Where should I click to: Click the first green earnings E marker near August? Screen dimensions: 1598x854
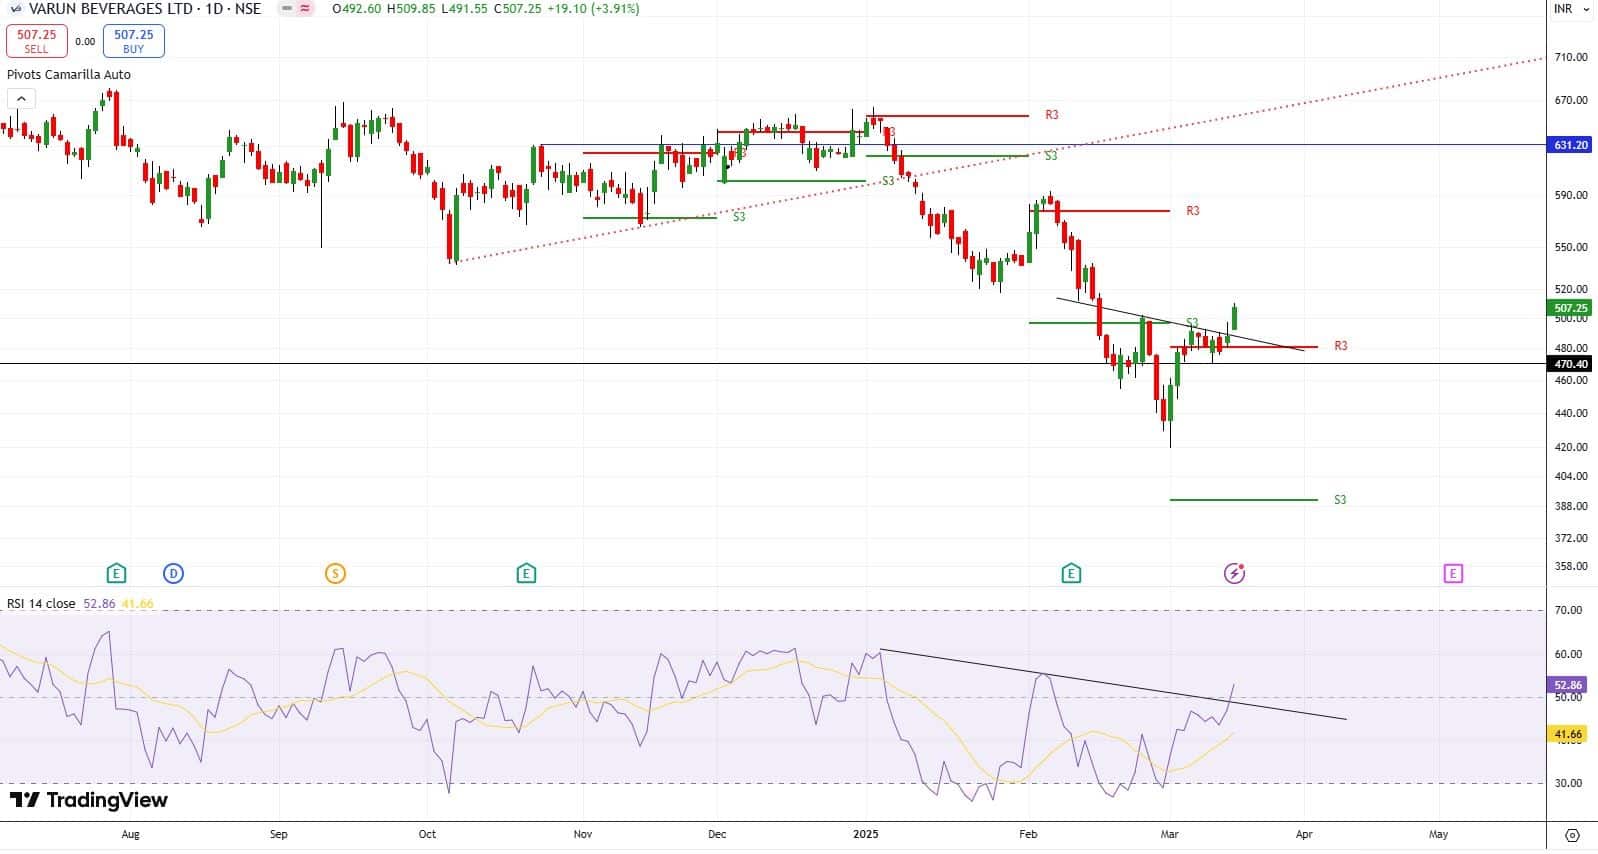pos(117,573)
